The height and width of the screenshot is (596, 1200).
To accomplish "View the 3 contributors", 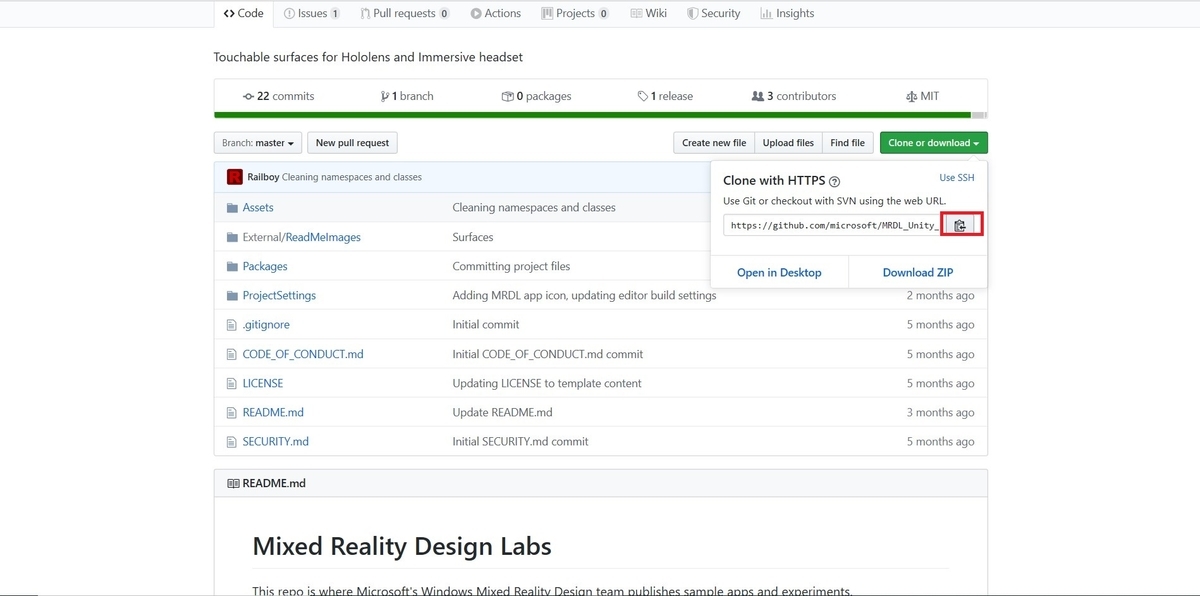I will 794,96.
